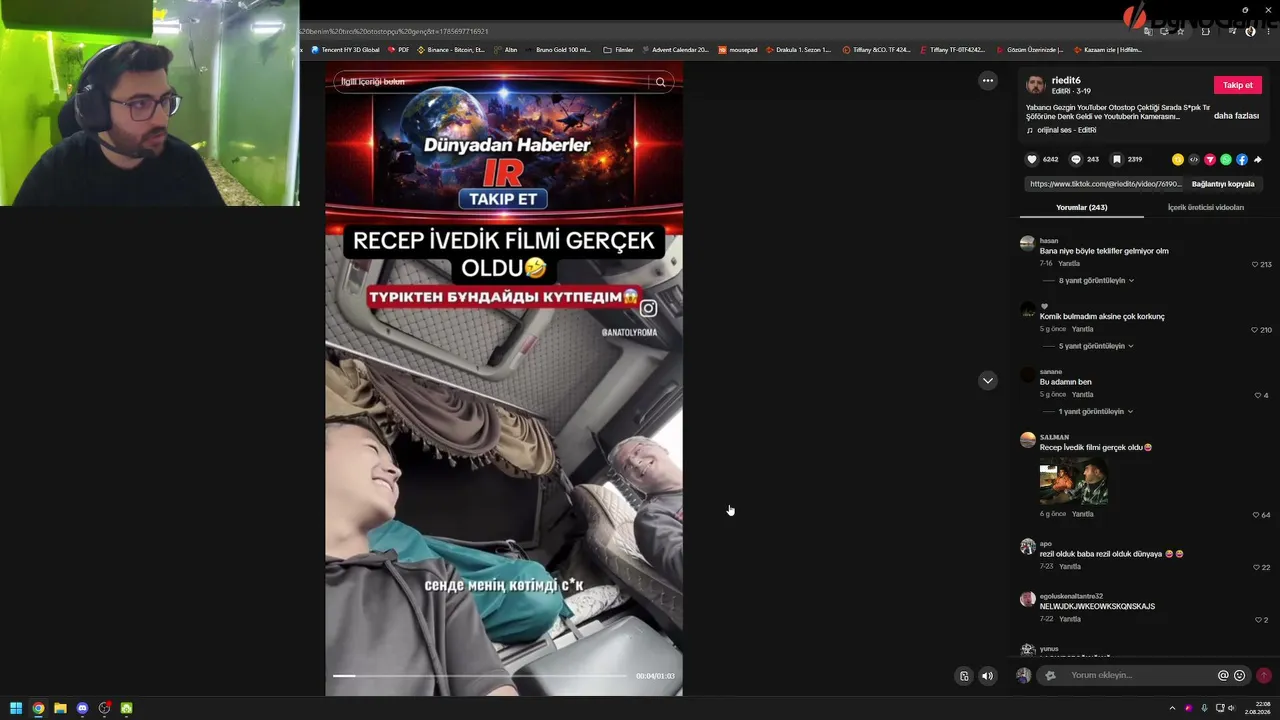Reply to SALMAN's comment with Yanıtla
This screenshot has height=720, width=1280.
(x=1083, y=514)
